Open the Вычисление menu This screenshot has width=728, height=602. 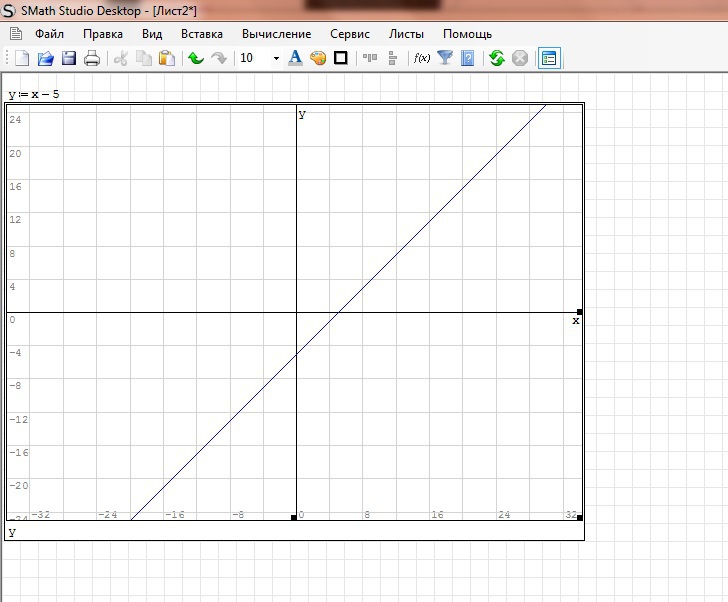tap(276, 34)
